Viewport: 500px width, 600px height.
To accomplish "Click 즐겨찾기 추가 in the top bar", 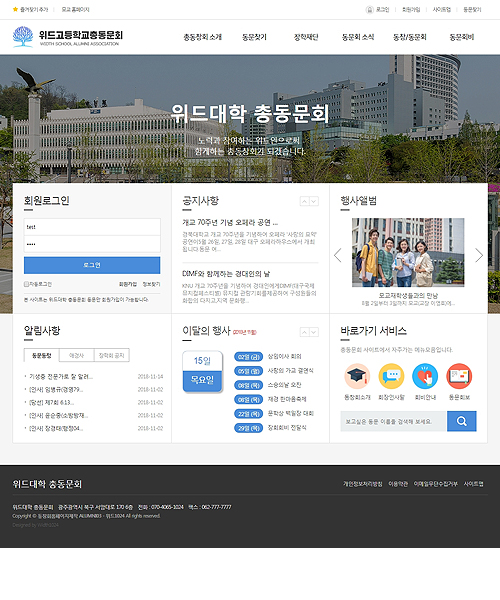I will click(x=34, y=10).
